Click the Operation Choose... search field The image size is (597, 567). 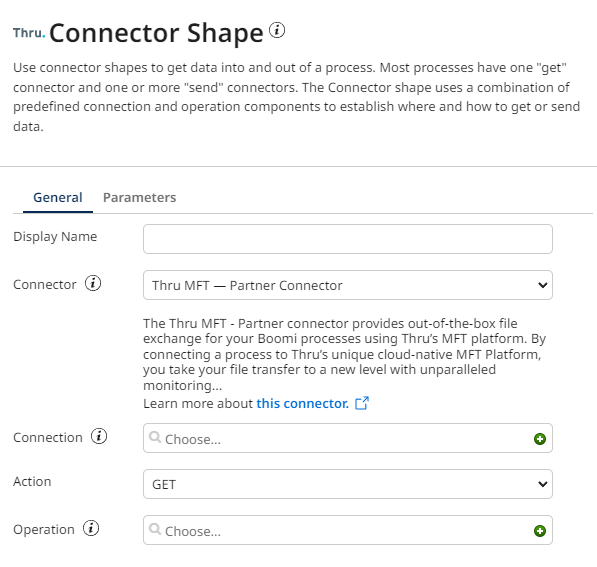point(348,530)
